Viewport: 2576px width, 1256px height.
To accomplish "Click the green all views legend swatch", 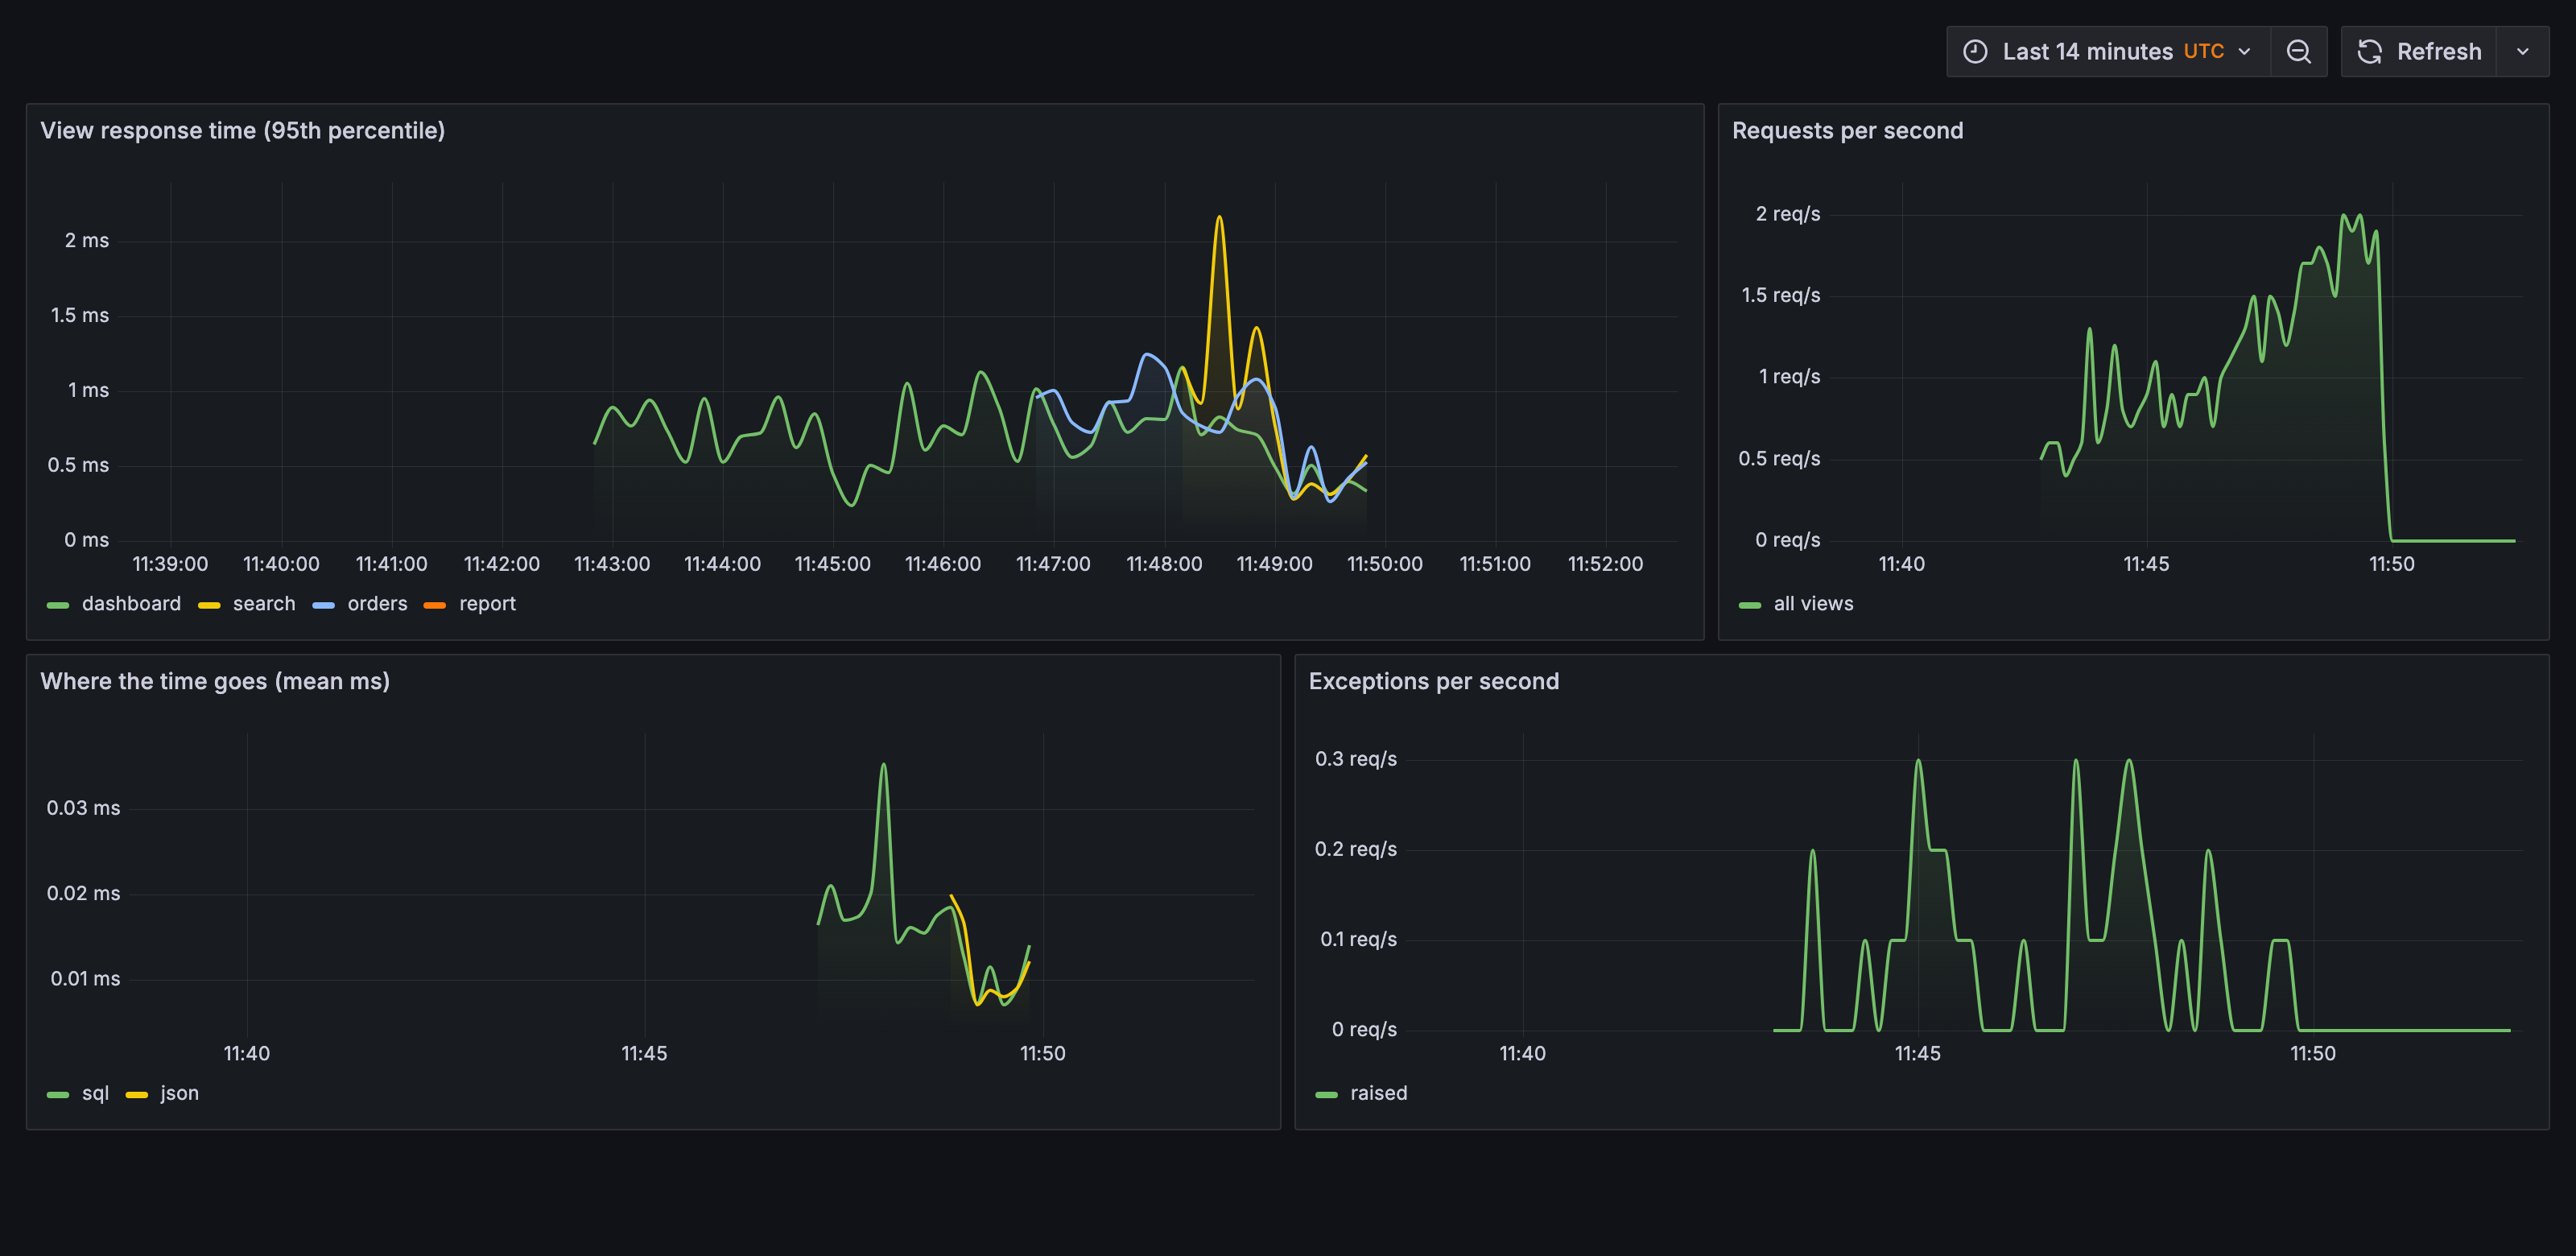I will coord(1750,605).
